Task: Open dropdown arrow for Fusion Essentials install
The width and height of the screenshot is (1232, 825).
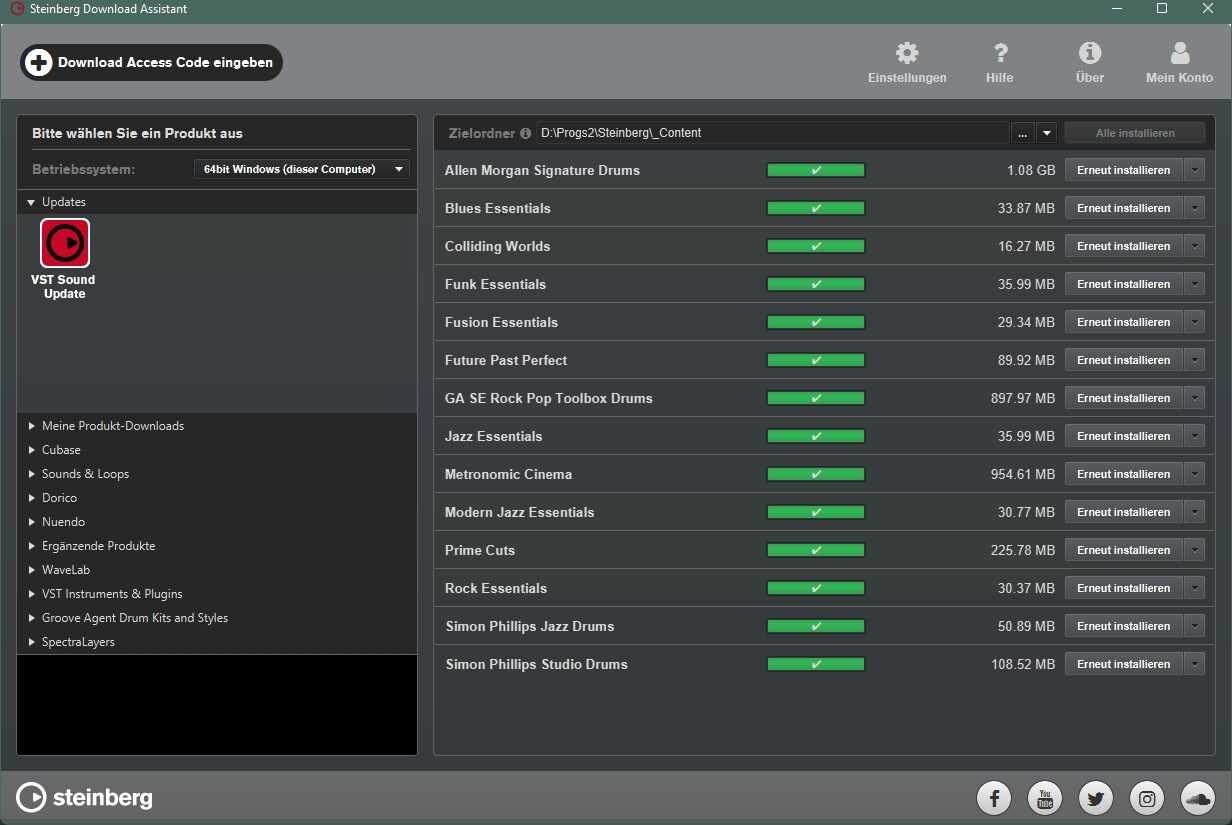Action: coord(1195,322)
